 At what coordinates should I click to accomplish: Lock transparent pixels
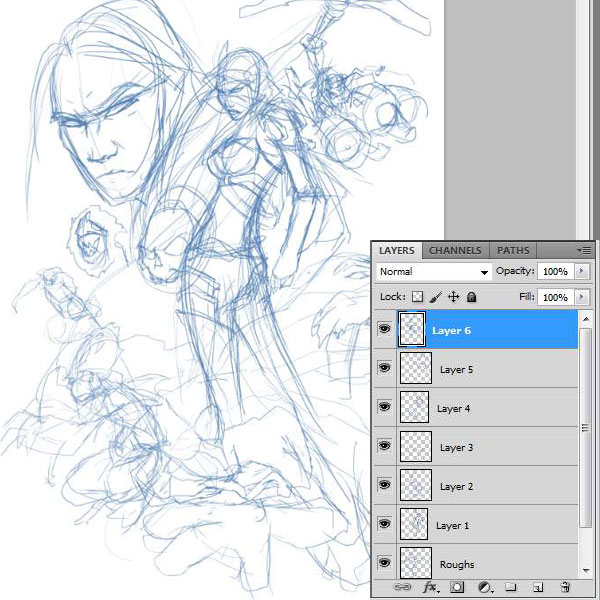(x=417, y=297)
